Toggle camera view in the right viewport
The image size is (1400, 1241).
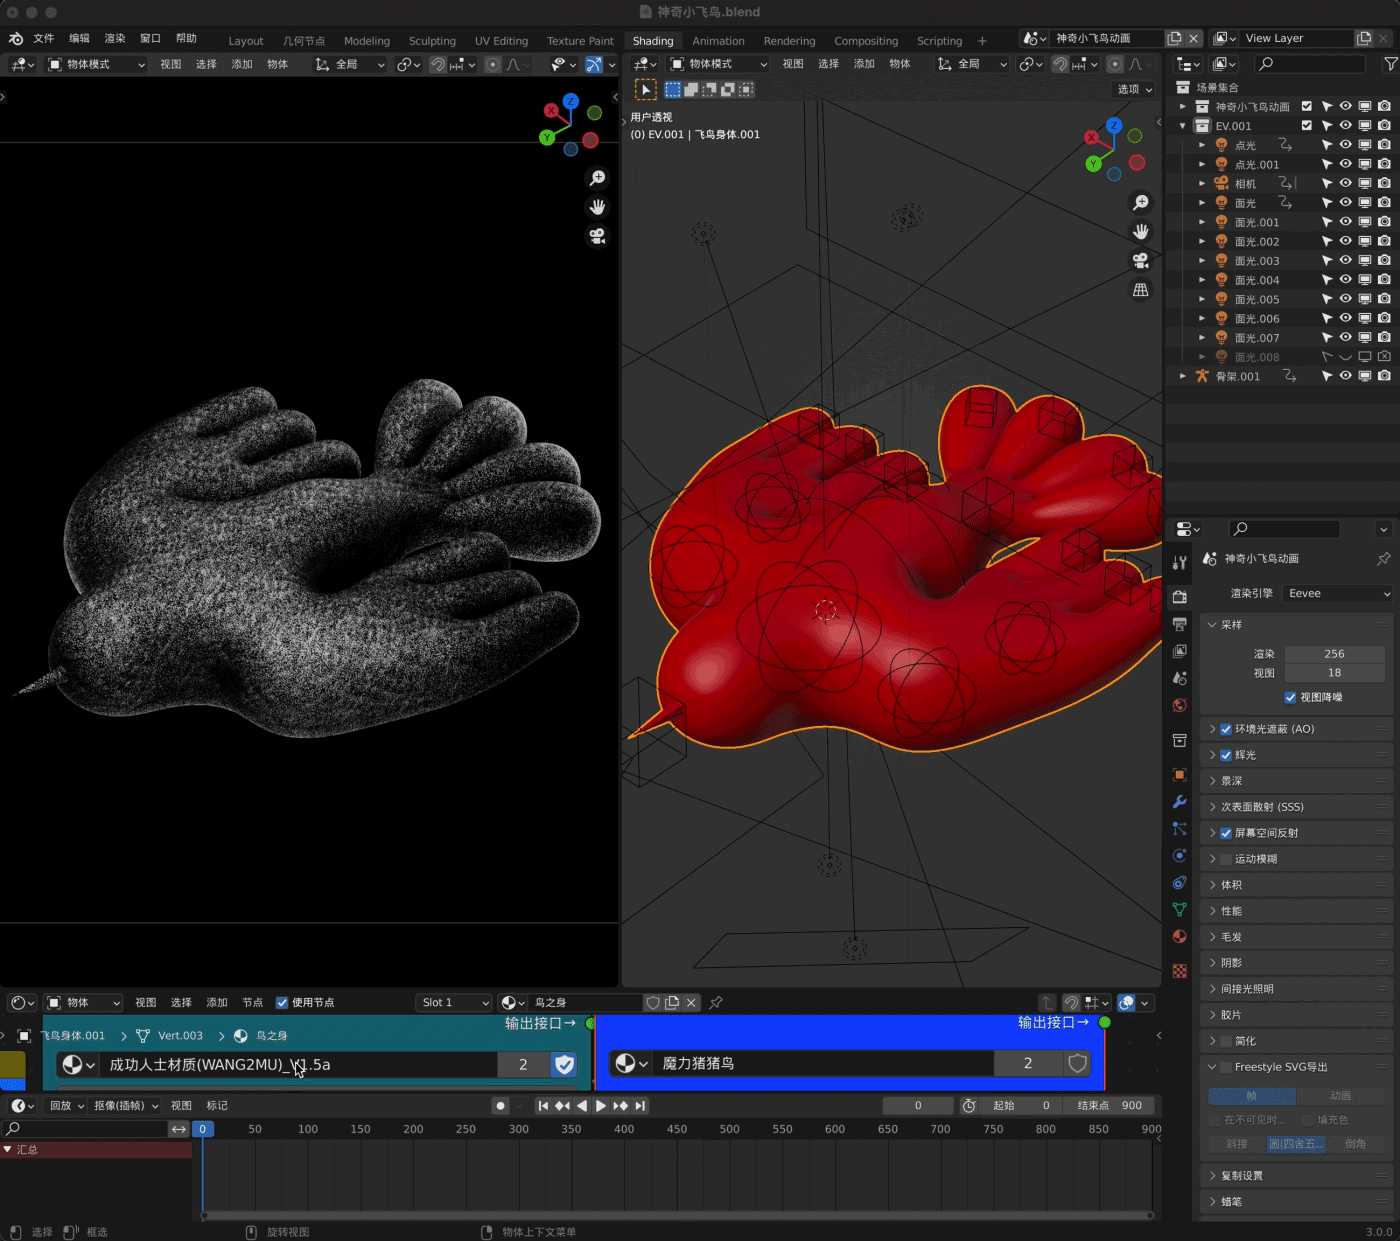[1140, 261]
